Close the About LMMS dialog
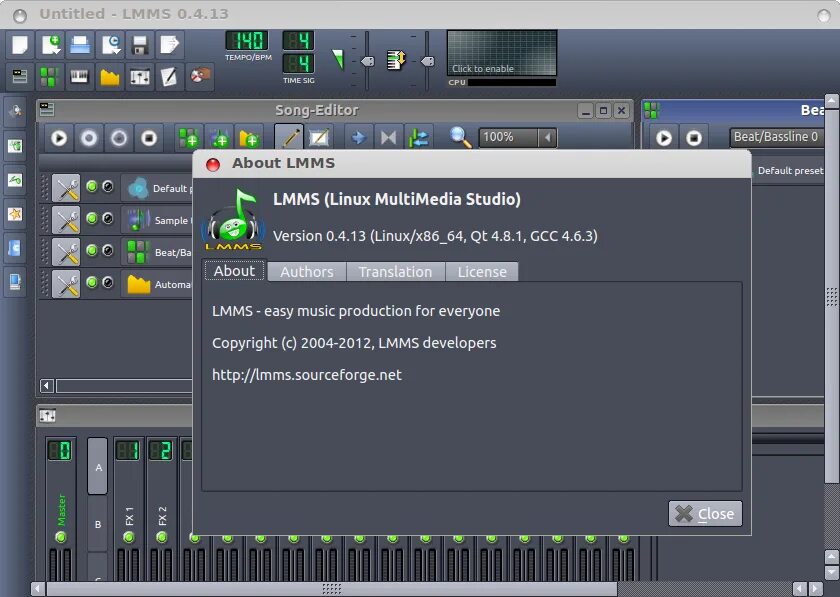The height and width of the screenshot is (597, 840). (x=705, y=513)
